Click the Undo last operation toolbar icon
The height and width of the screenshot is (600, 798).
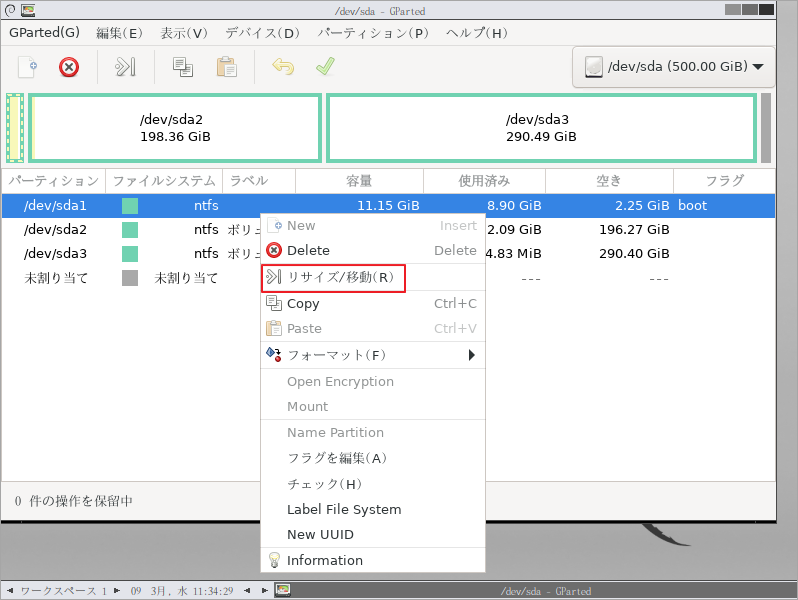[283, 67]
